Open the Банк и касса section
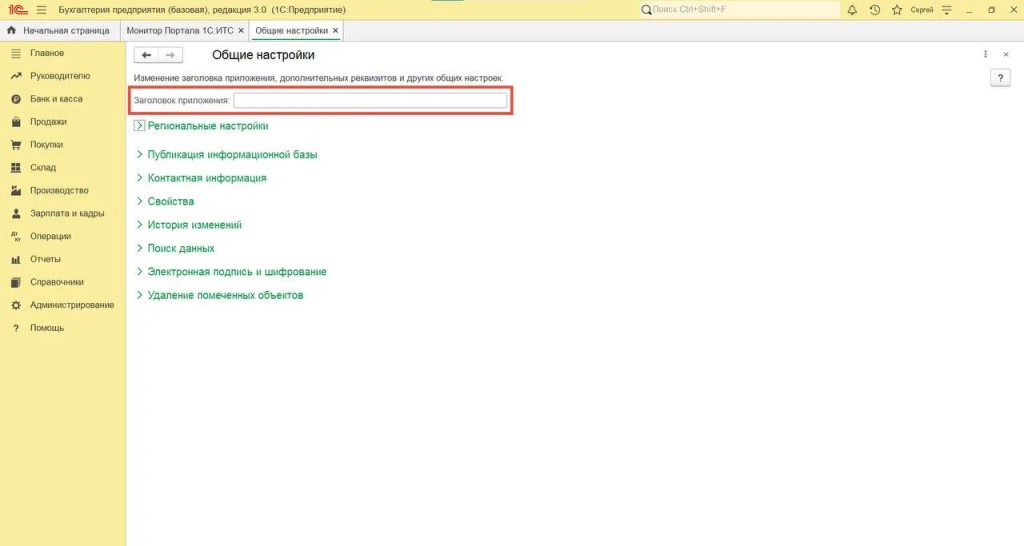Viewport: 1024px width, 546px height. (x=56, y=99)
